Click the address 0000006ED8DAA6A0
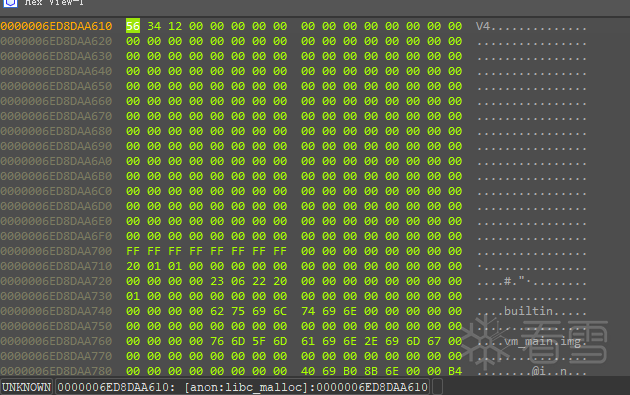The image size is (630, 395). coord(56,161)
